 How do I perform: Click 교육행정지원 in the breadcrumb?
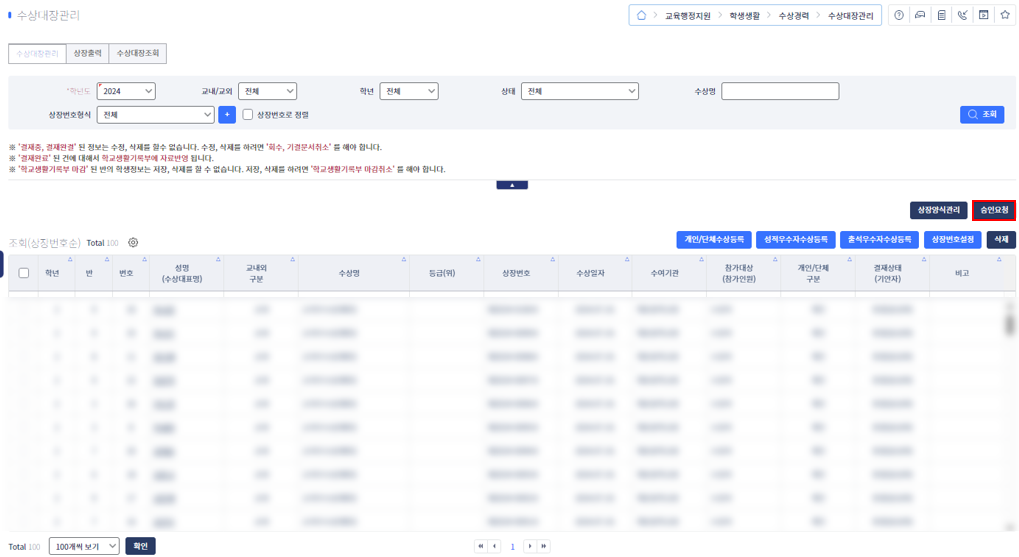pos(688,16)
